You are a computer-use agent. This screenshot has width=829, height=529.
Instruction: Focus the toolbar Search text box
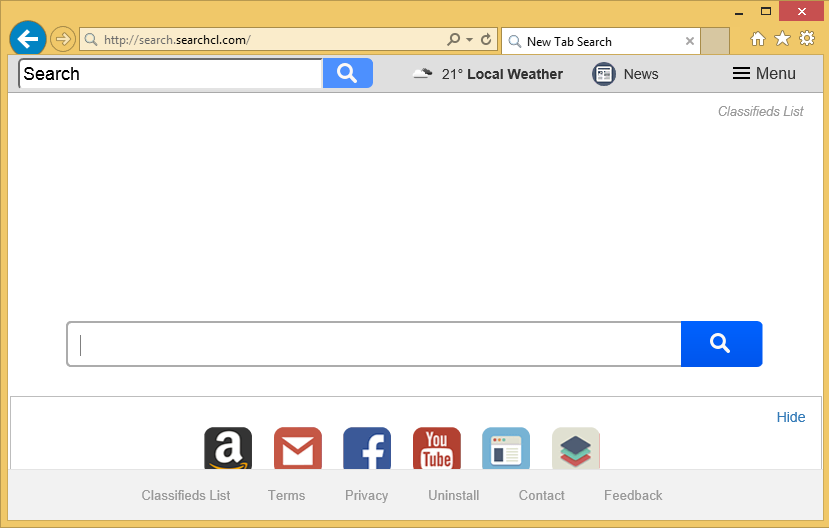pyautogui.click(x=170, y=73)
